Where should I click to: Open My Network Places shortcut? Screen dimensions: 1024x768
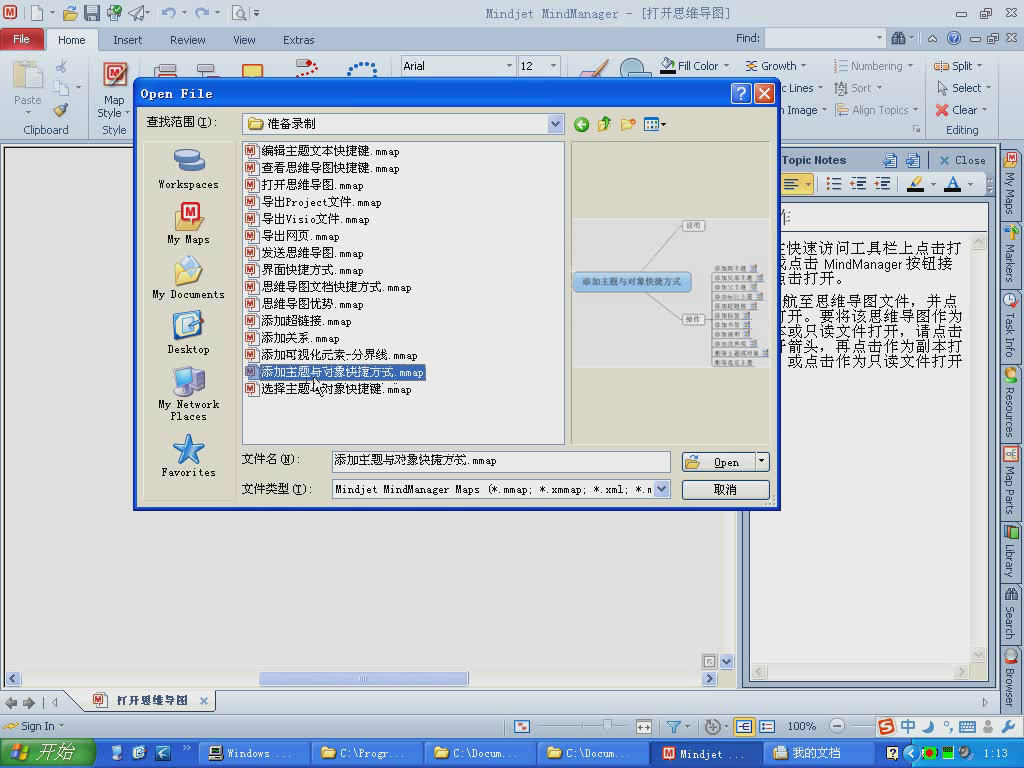click(x=188, y=394)
